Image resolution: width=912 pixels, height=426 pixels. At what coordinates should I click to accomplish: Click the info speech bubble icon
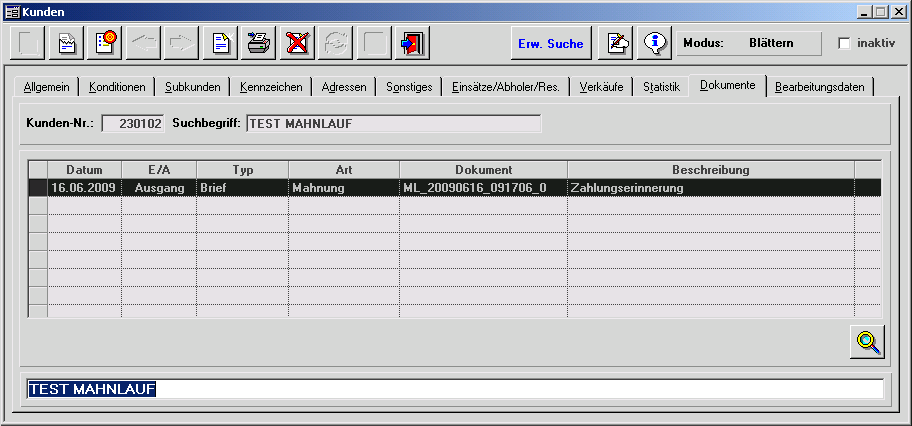pyautogui.click(x=655, y=43)
